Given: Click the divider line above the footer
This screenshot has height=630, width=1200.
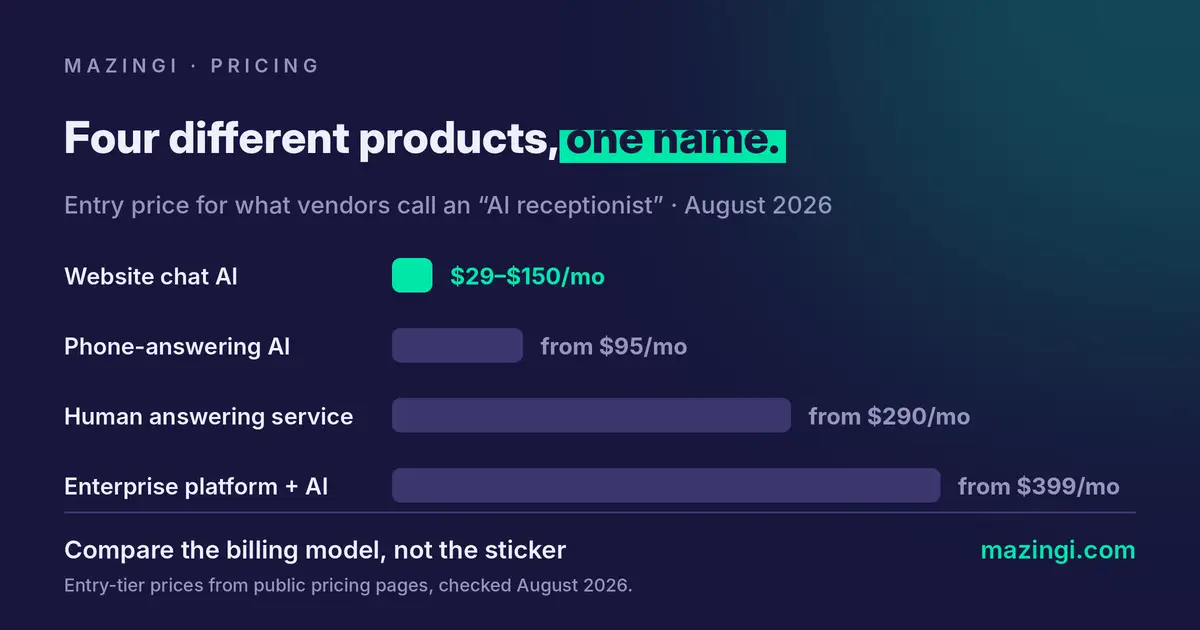Looking at the screenshot, I should (x=600, y=513).
